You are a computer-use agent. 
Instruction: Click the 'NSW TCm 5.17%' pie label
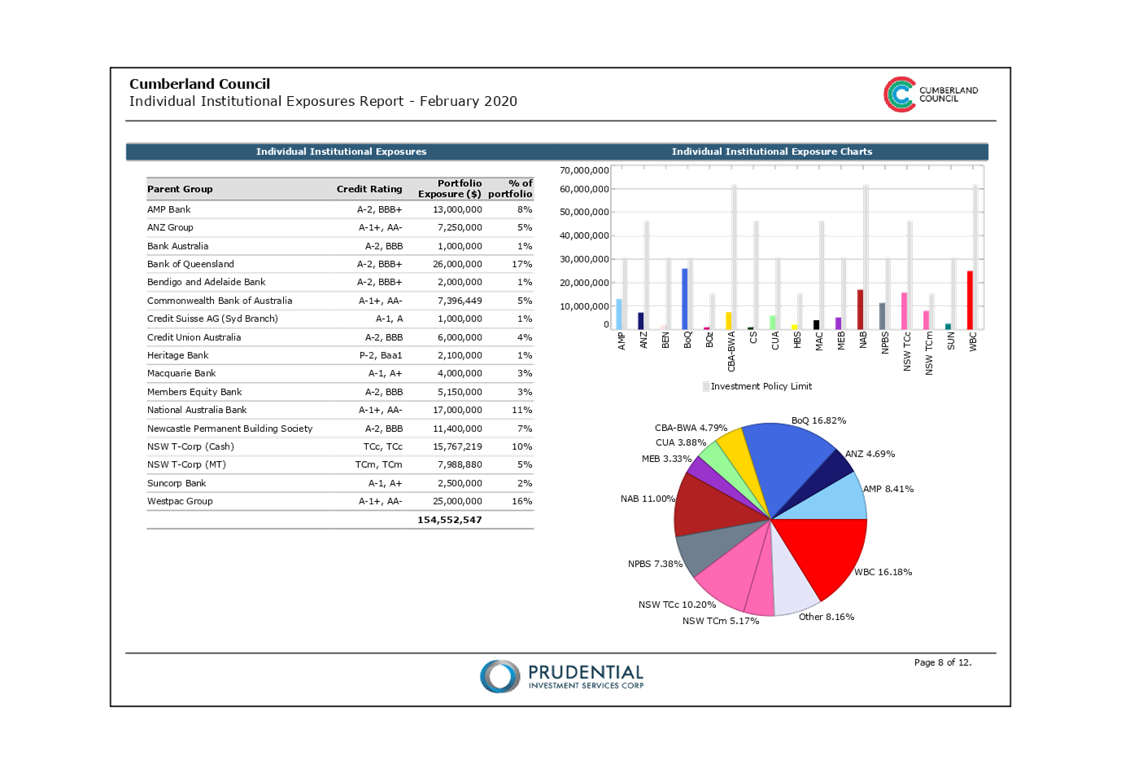pos(721,621)
